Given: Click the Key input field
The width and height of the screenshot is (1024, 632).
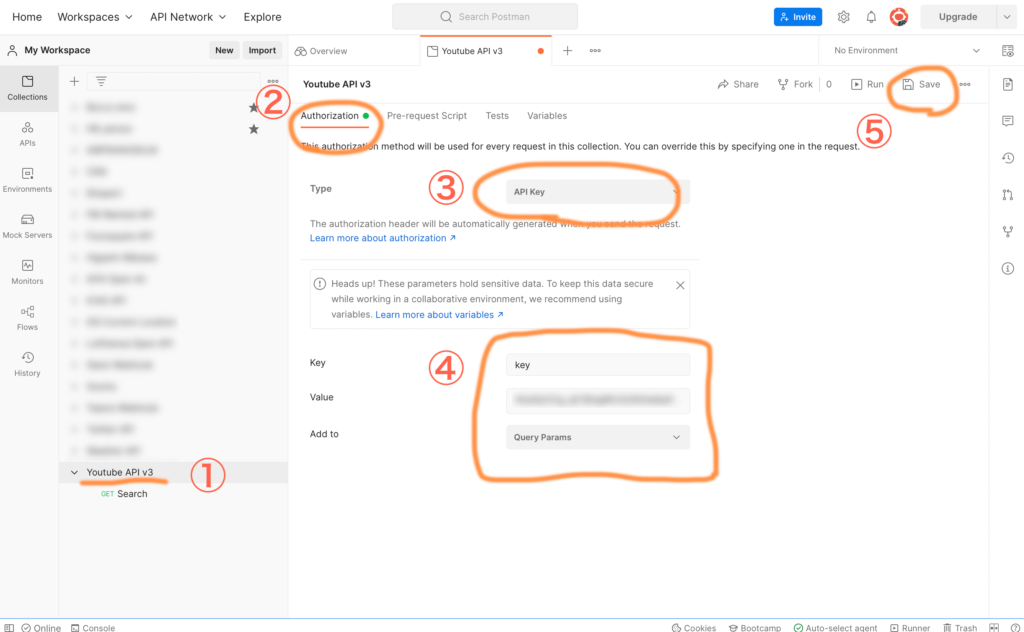Looking at the screenshot, I should tap(597, 365).
